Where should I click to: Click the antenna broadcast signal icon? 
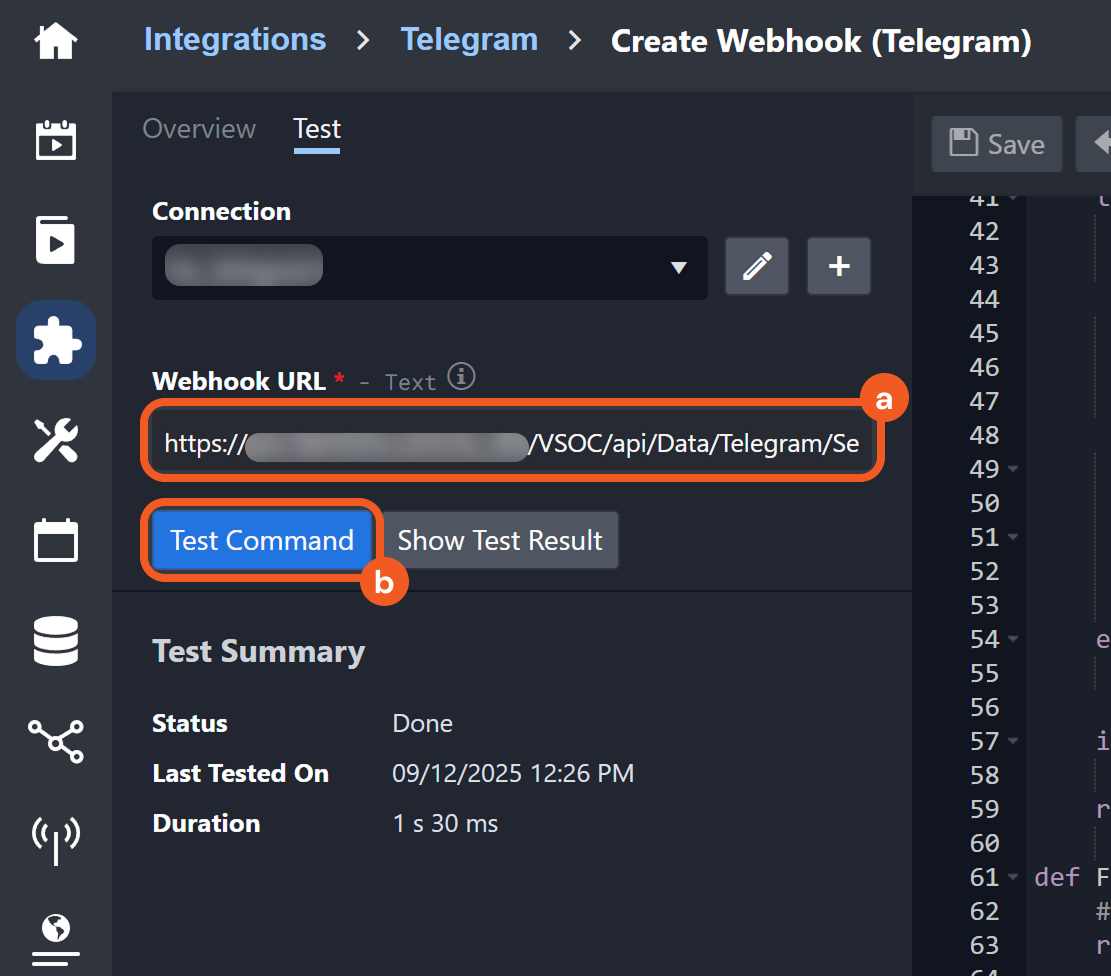(55, 838)
